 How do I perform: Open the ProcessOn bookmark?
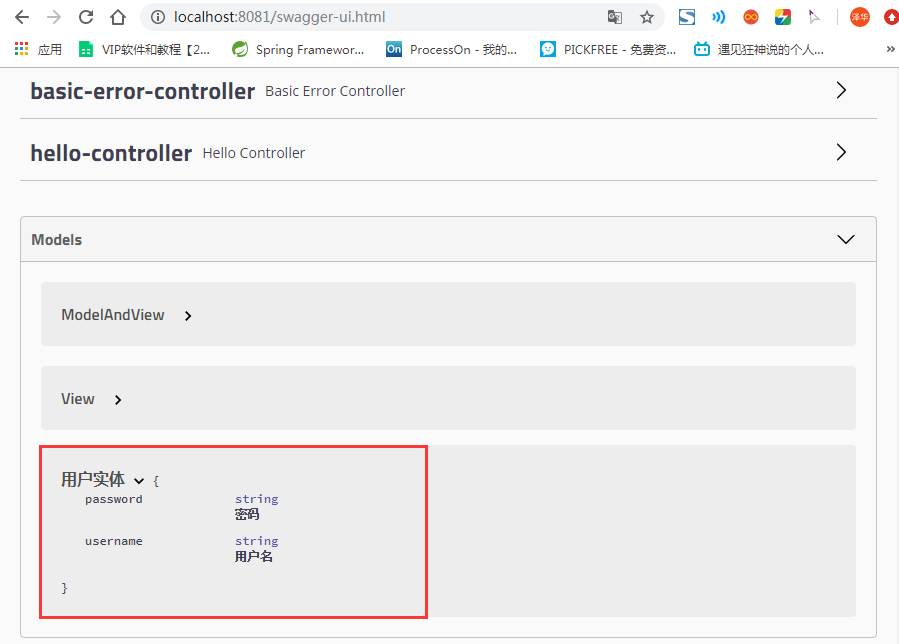click(451, 49)
